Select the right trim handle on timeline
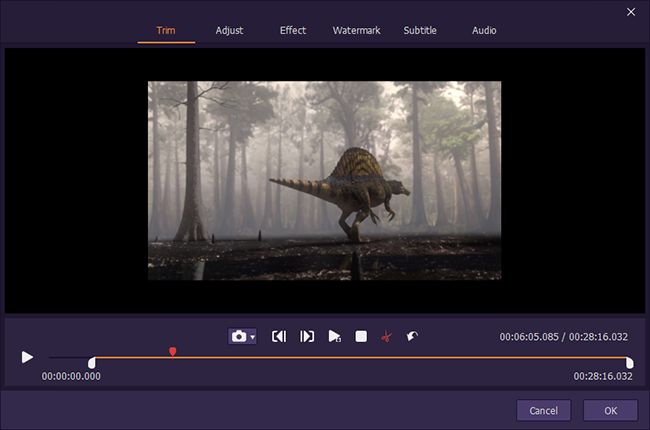The height and width of the screenshot is (430, 650). click(x=629, y=363)
